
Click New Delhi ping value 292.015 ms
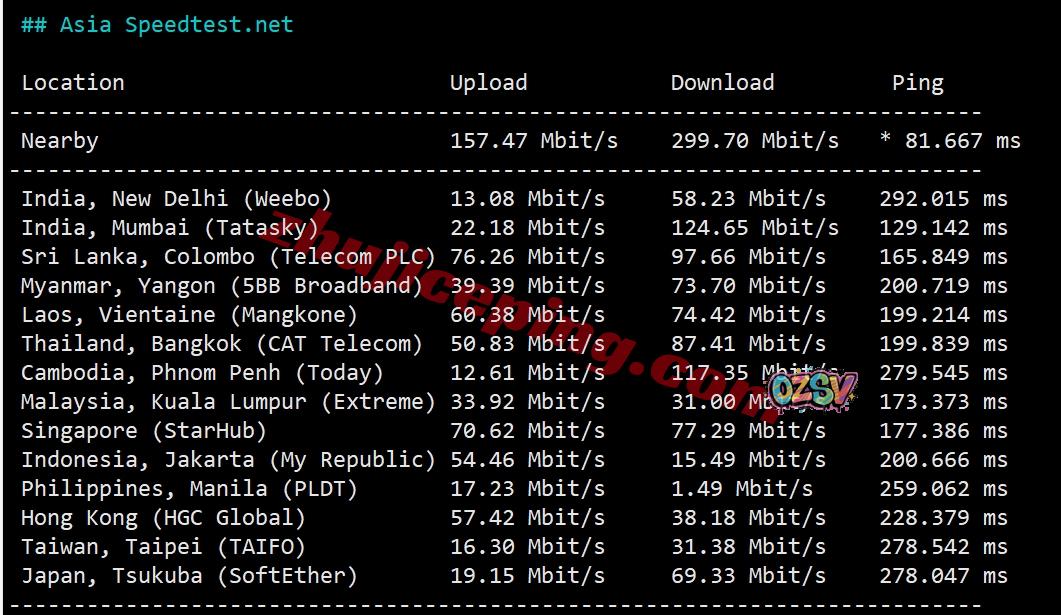tap(943, 199)
